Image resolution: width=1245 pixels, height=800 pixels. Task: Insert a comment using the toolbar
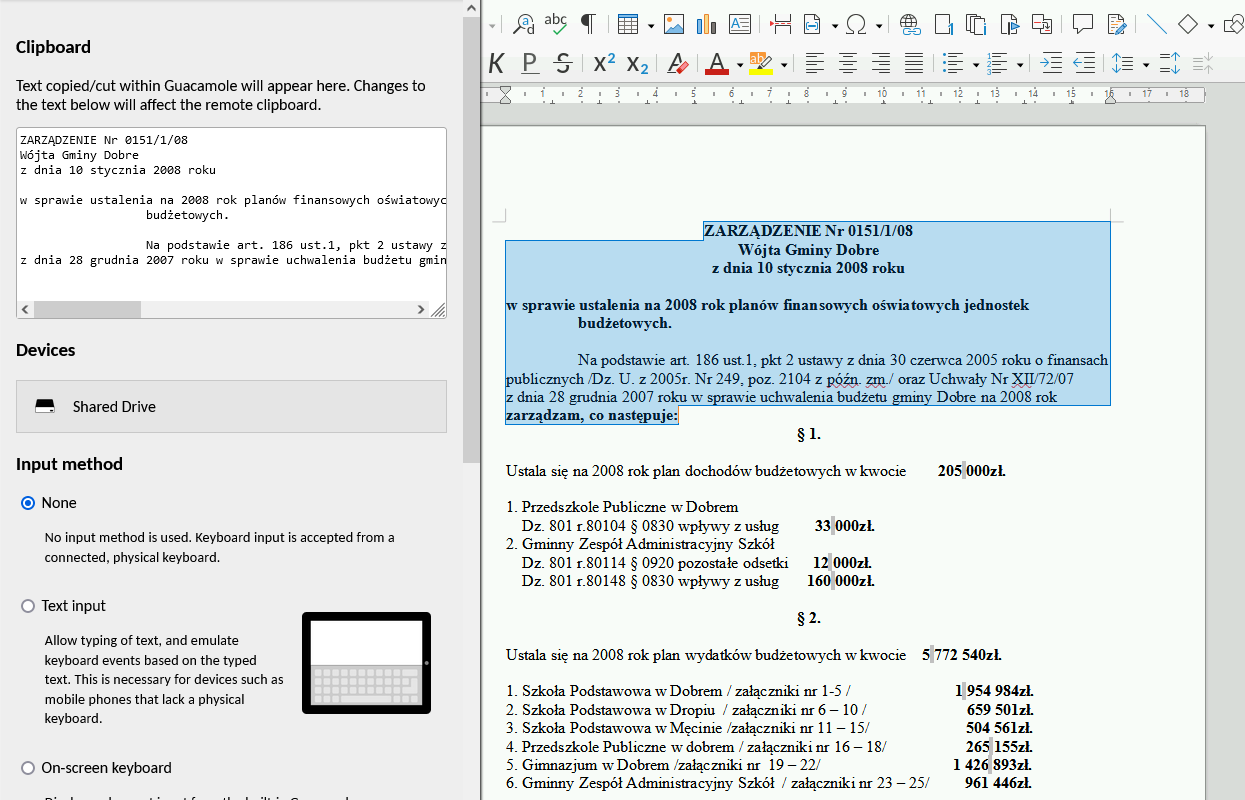(x=1082, y=24)
